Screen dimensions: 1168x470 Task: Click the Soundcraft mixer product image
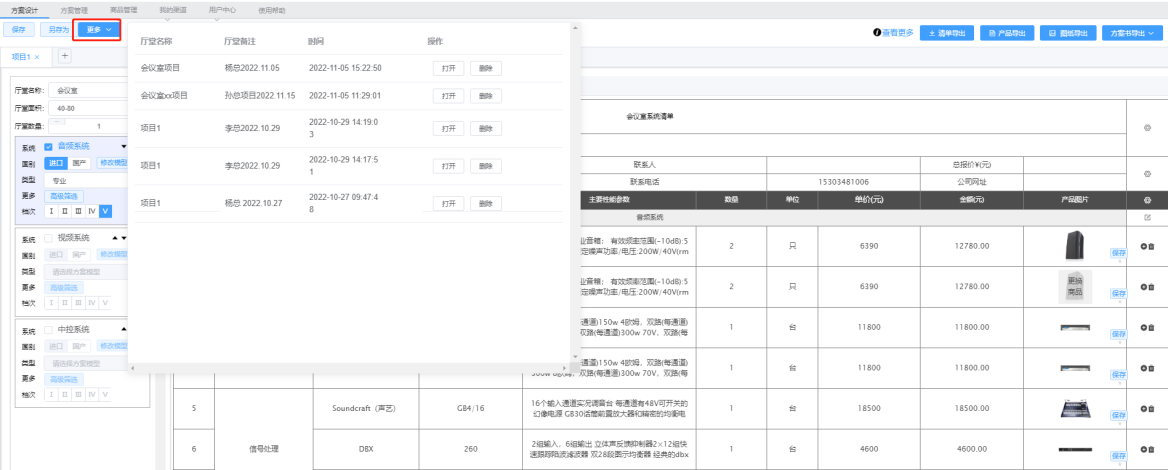tap(1075, 408)
